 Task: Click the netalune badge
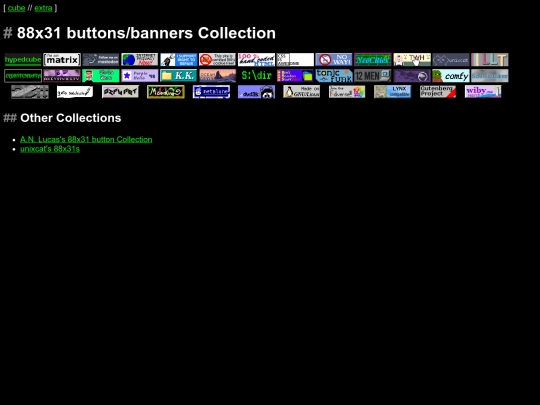coord(211,92)
